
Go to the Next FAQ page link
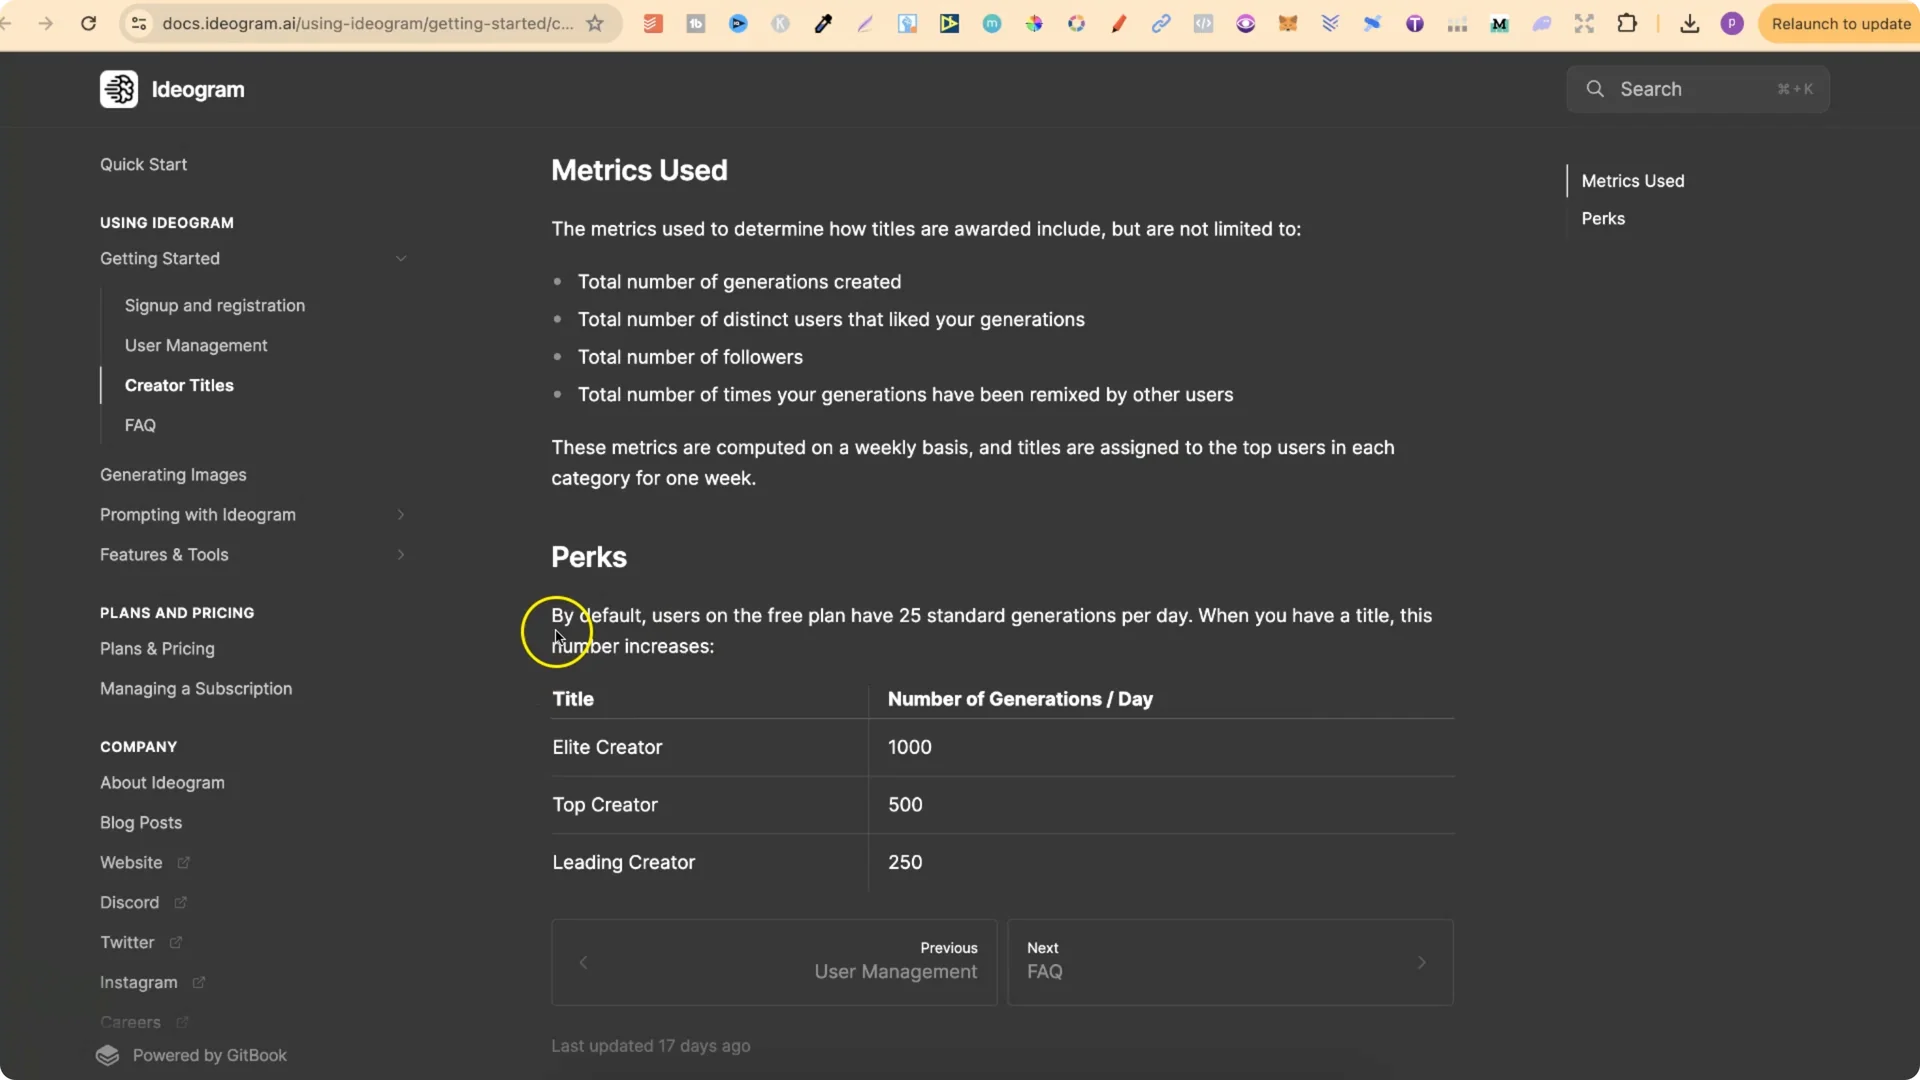1230,962
